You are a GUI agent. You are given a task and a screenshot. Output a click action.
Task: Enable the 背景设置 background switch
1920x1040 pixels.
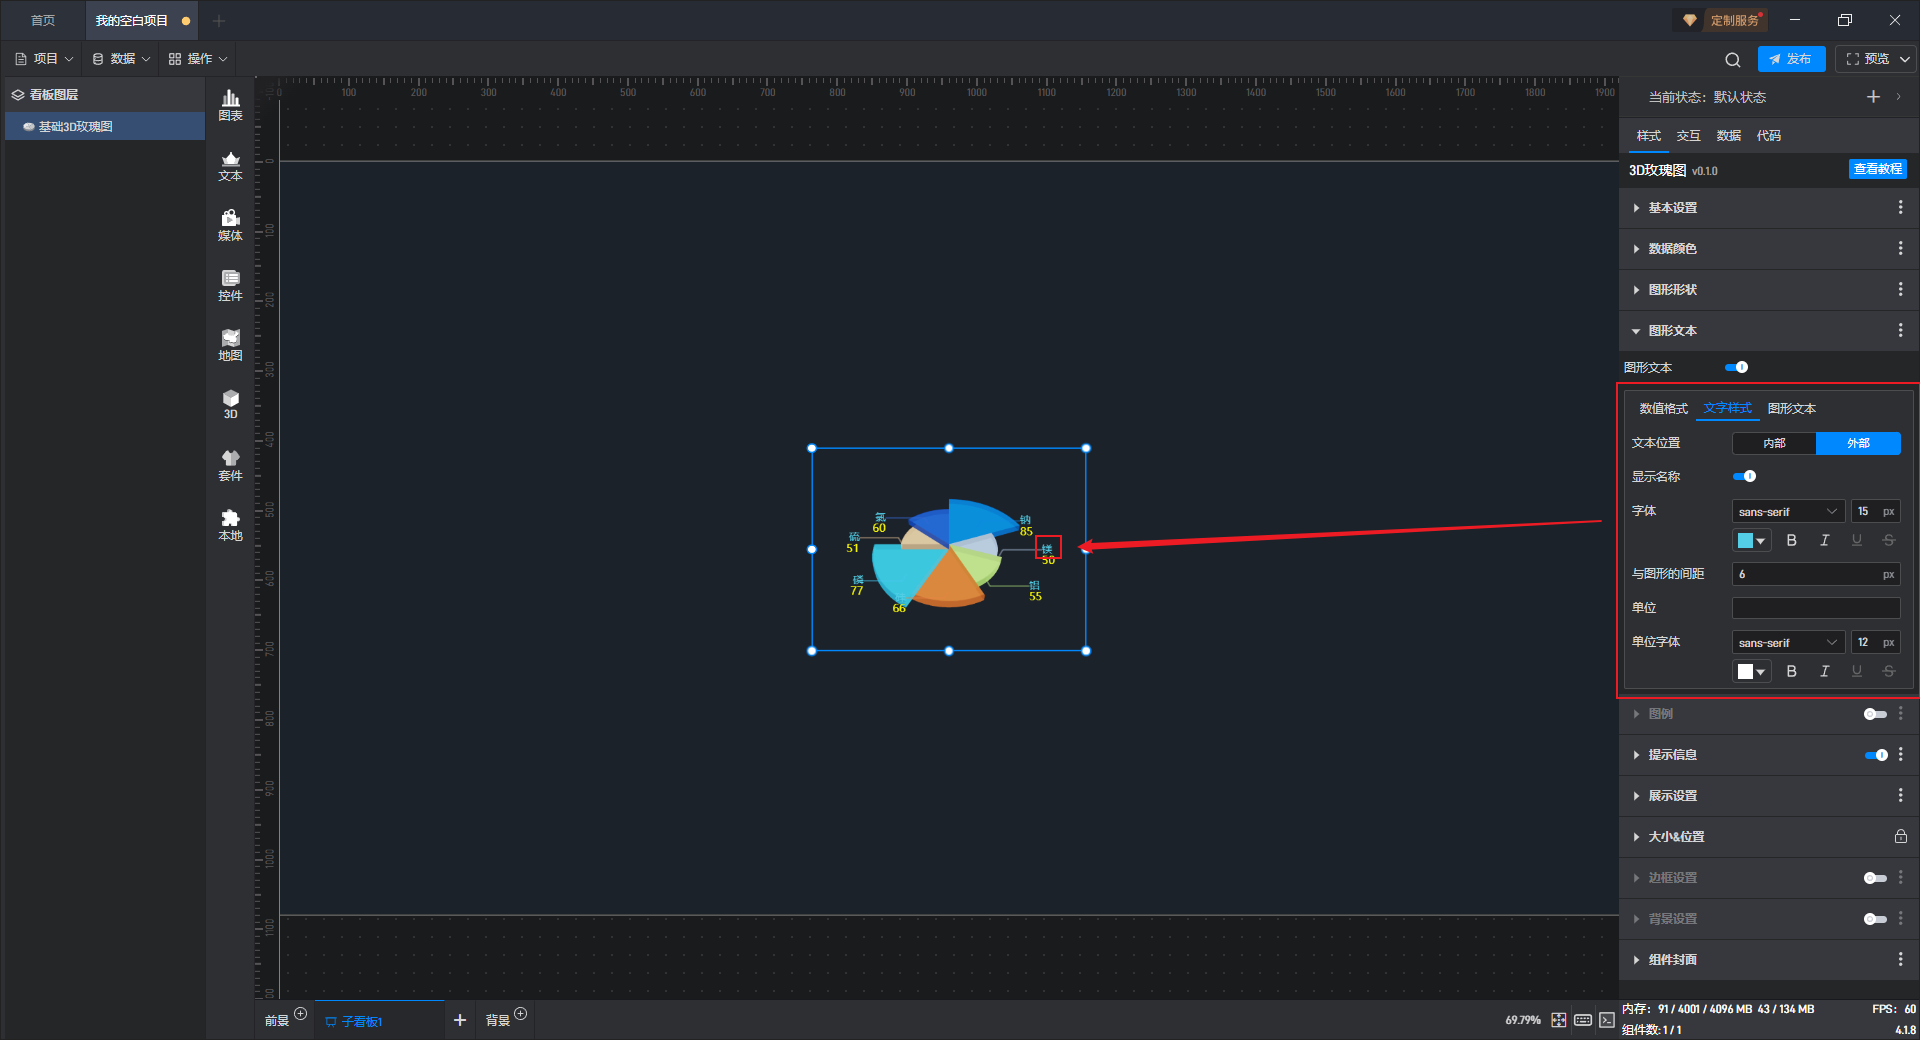tap(1875, 919)
